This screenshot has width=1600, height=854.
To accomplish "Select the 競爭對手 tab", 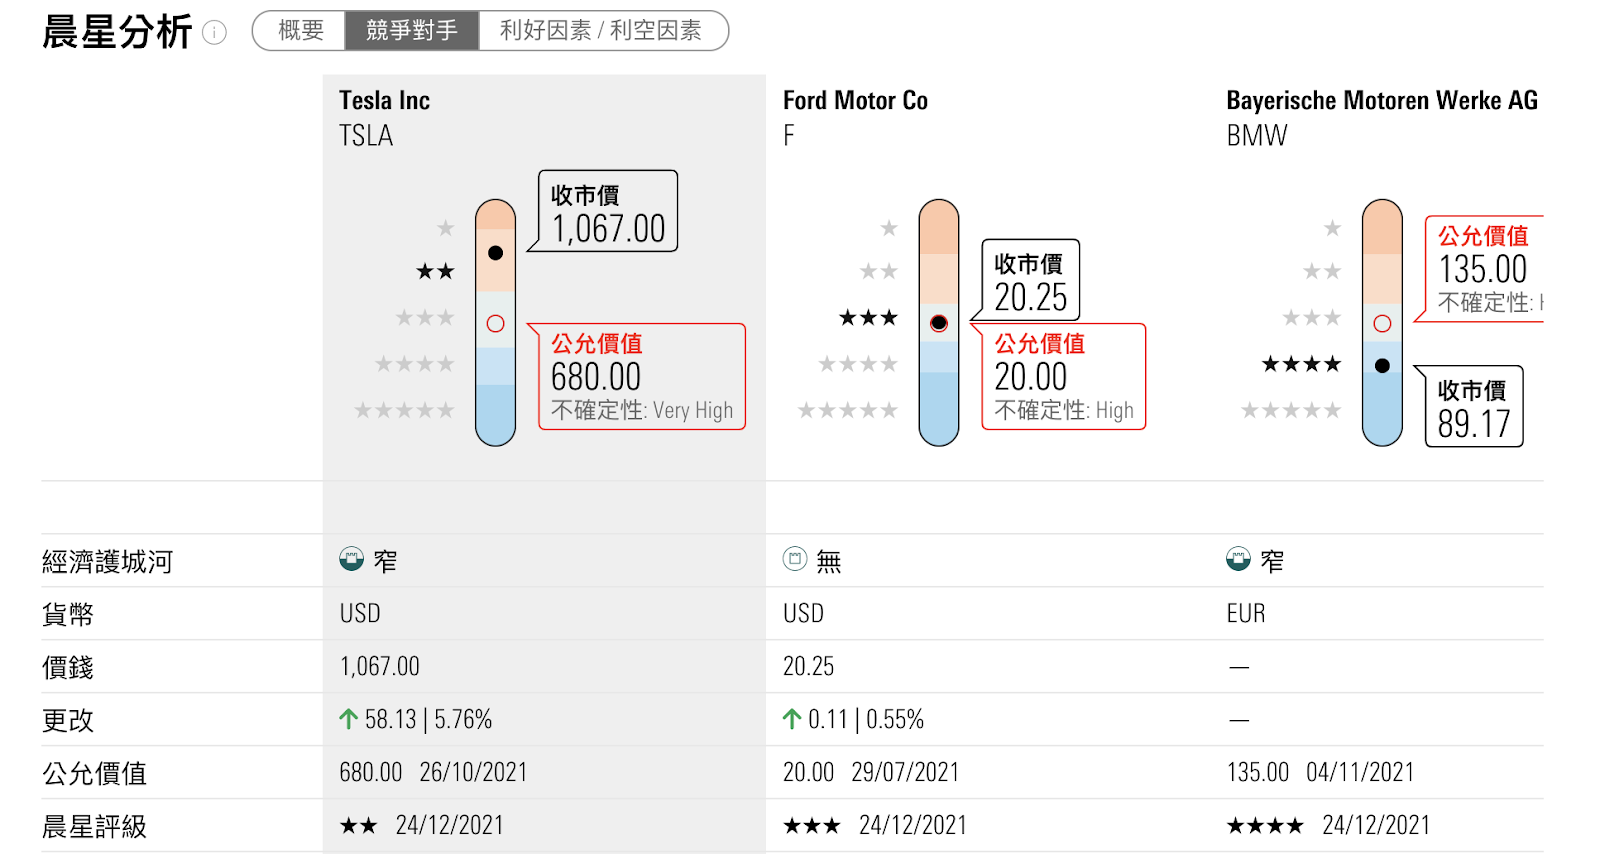I will 412,31.
